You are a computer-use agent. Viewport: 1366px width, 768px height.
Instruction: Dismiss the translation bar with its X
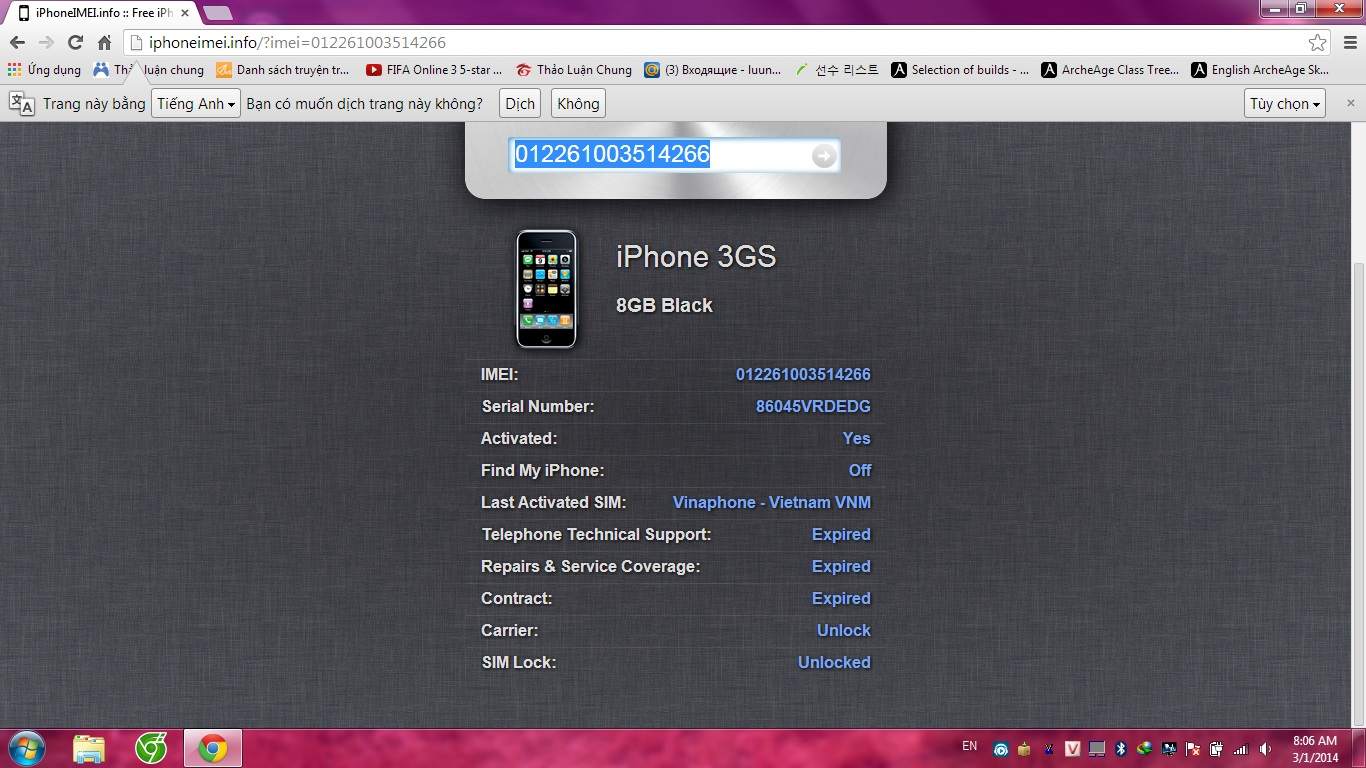pos(1350,103)
